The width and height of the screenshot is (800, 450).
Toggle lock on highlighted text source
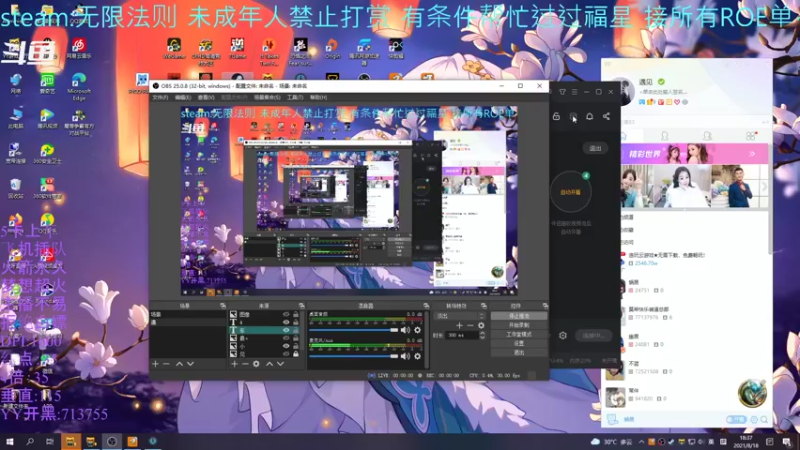coord(296,330)
